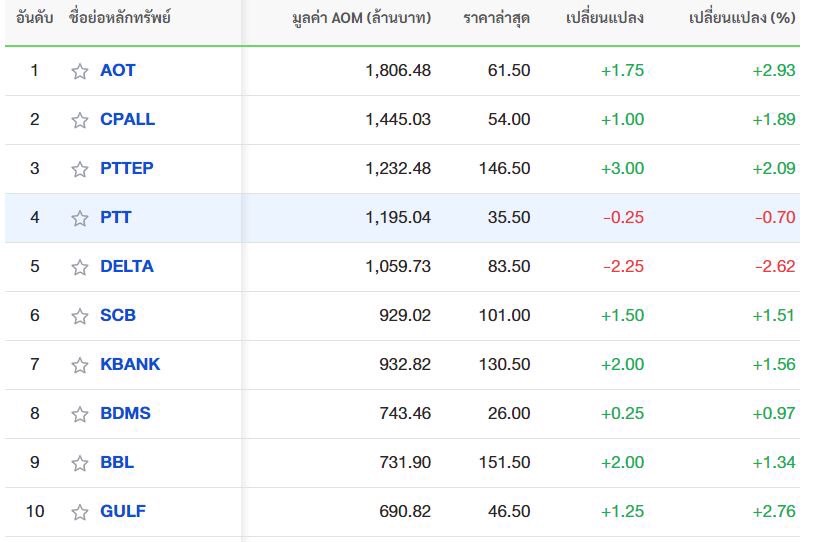The height and width of the screenshot is (542, 830).
Task: Select the DELTA ticker link
Action: point(127,266)
